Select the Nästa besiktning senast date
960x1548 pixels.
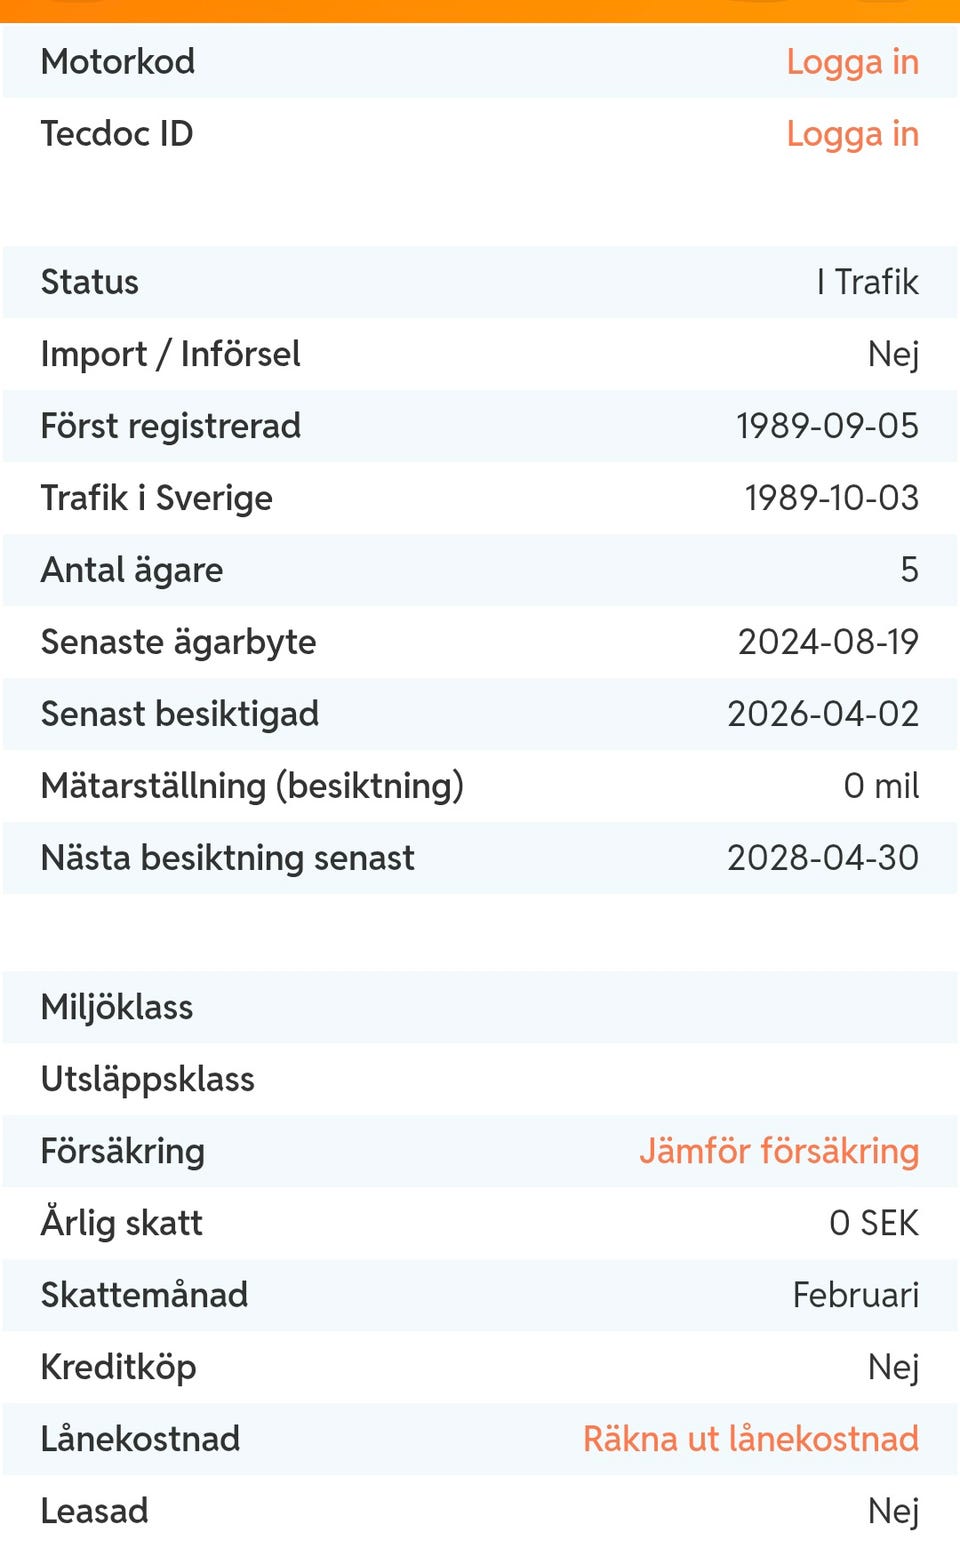pyautogui.click(x=823, y=858)
